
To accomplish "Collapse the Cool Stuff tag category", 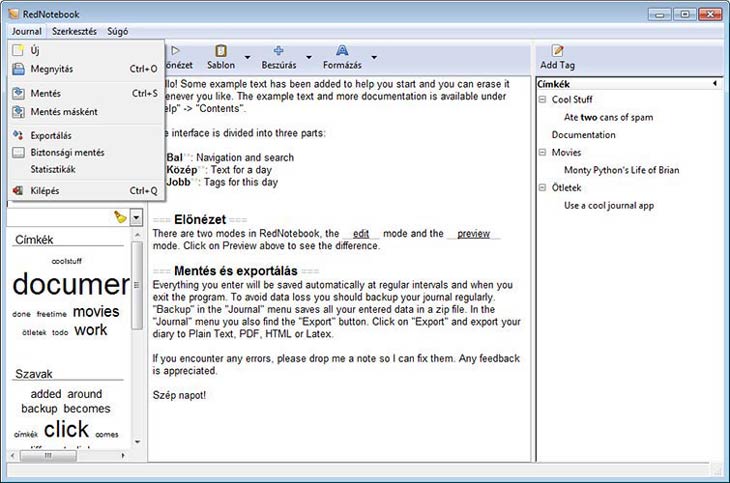I will (x=542, y=100).
